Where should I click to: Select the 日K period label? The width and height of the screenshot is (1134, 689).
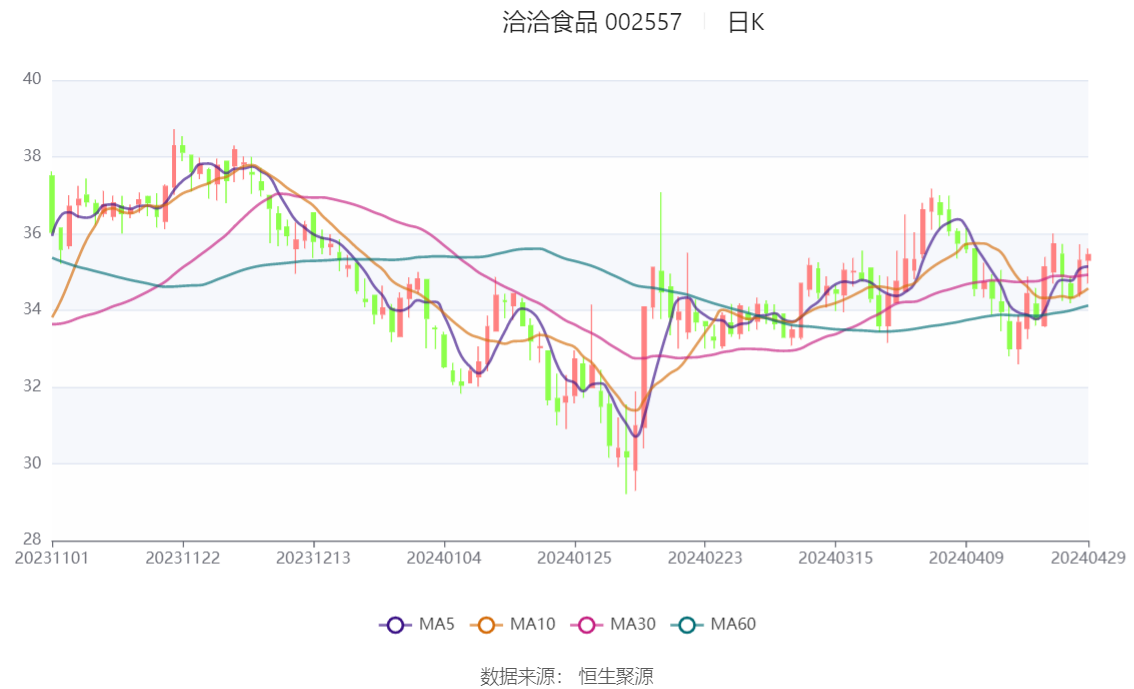[746, 23]
